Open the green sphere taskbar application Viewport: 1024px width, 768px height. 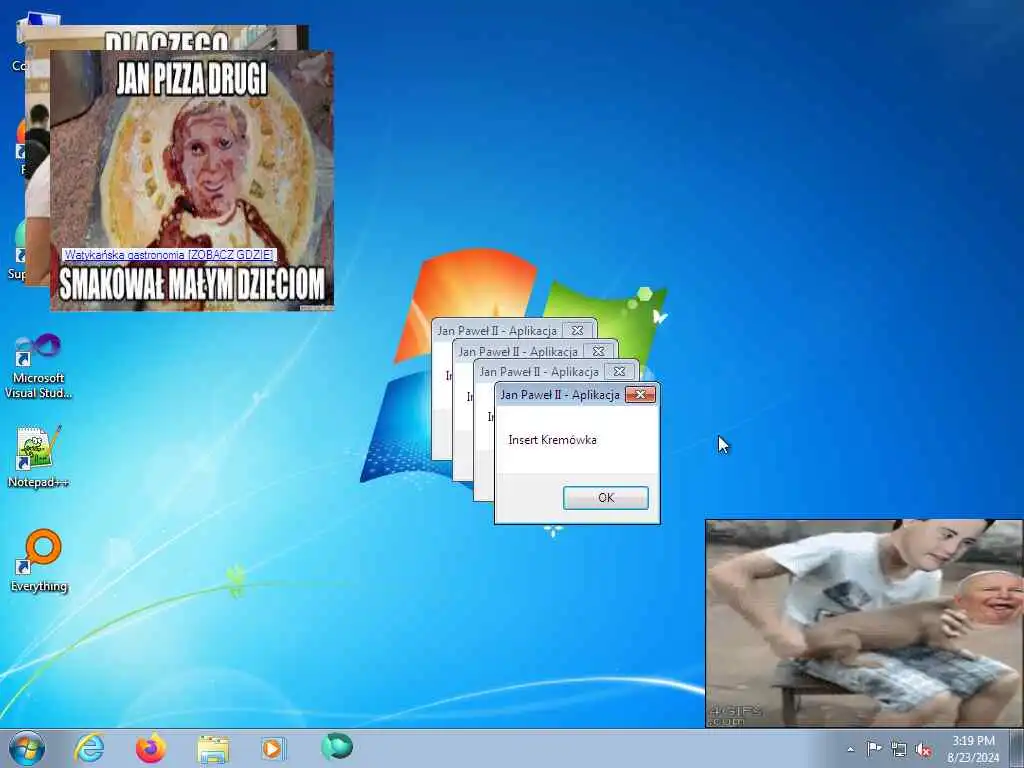(x=337, y=747)
